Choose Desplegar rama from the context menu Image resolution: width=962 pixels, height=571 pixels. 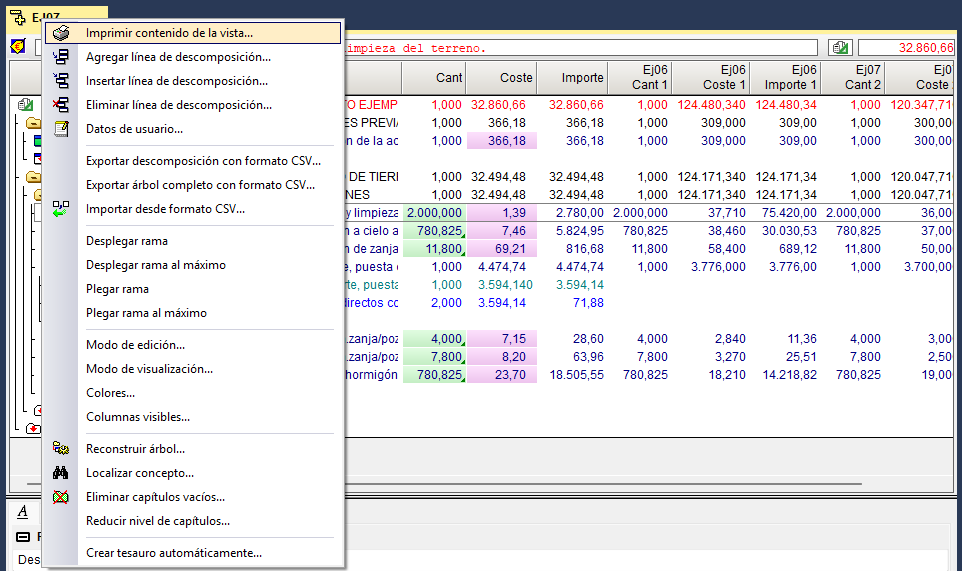127,241
